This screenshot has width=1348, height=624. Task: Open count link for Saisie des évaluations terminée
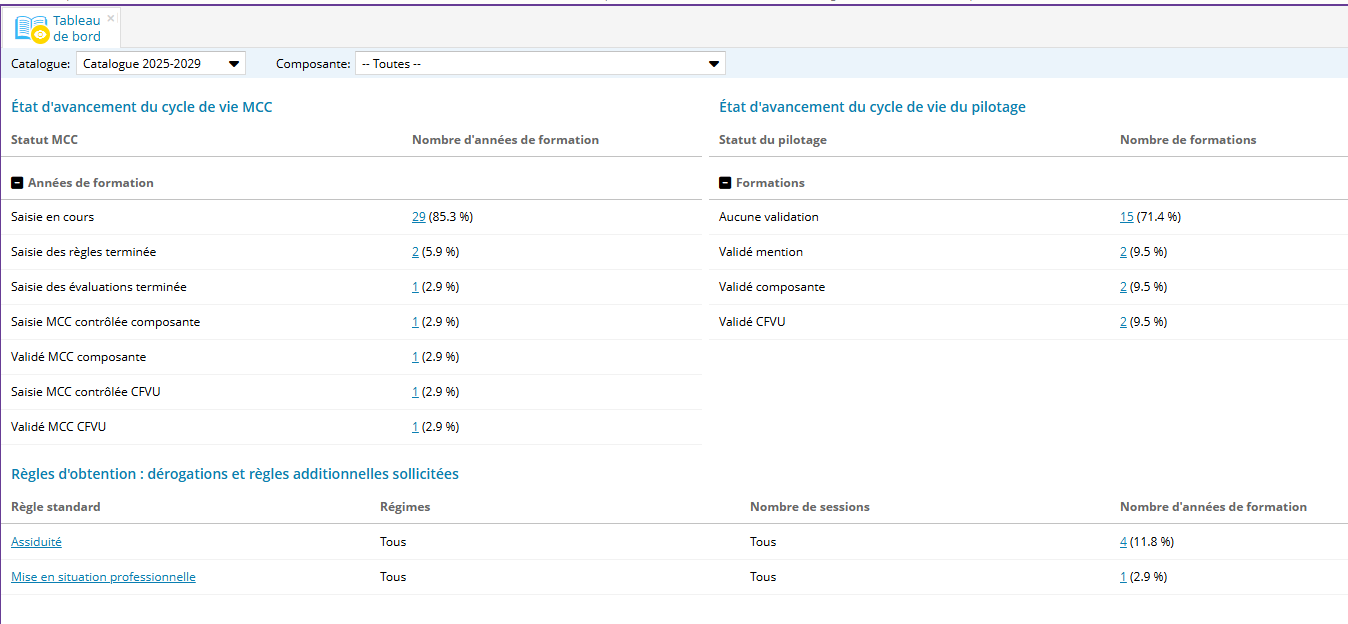(415, 287)
